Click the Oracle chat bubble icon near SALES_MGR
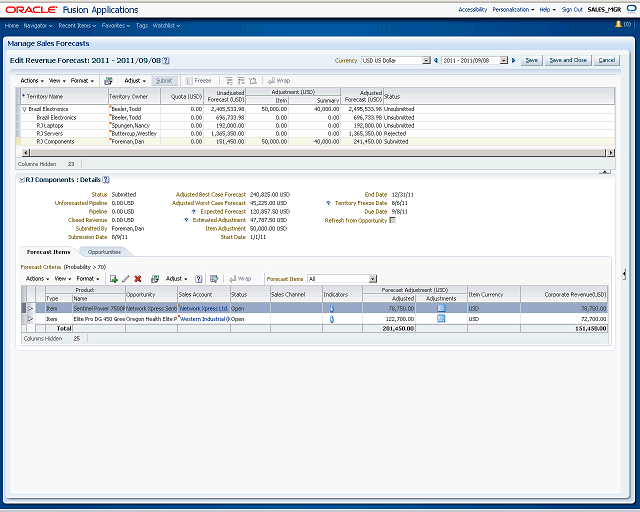 631,9
